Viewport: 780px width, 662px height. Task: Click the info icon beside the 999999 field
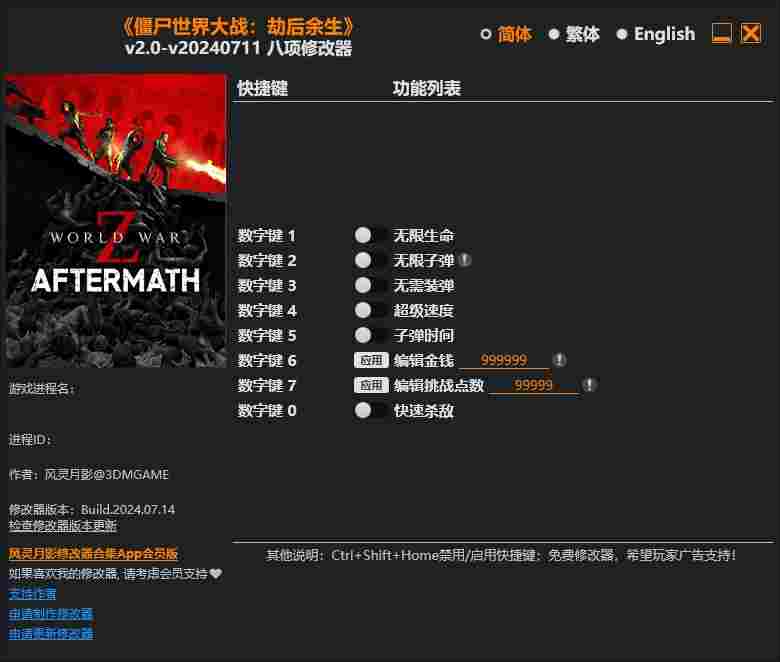tap(560, 360)
